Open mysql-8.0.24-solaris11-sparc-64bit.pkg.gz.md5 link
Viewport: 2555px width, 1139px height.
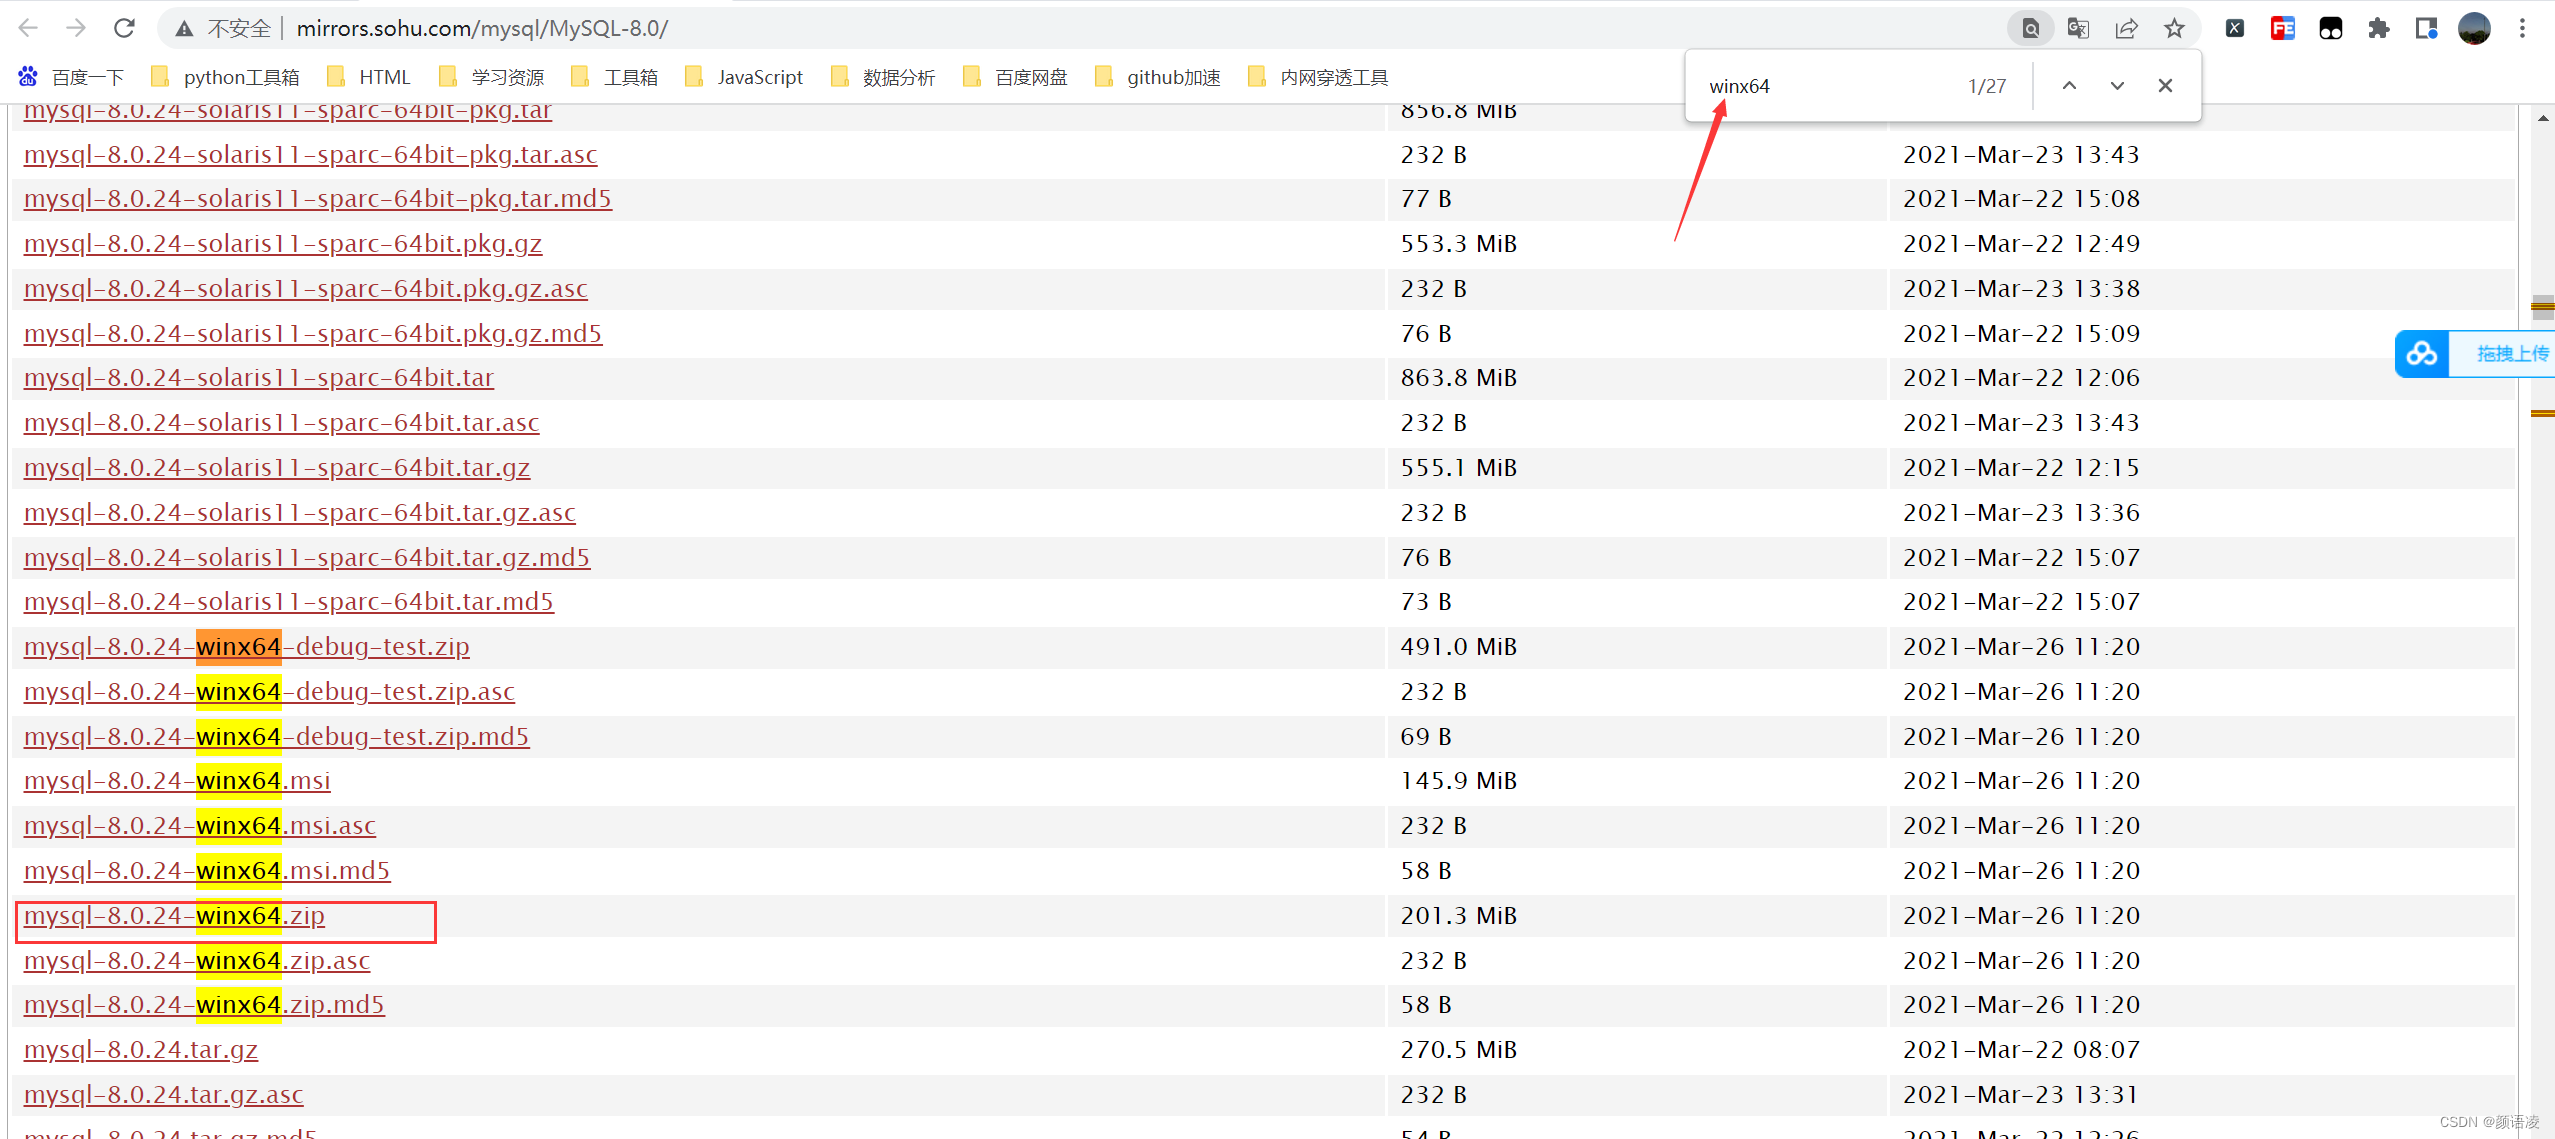313,333
